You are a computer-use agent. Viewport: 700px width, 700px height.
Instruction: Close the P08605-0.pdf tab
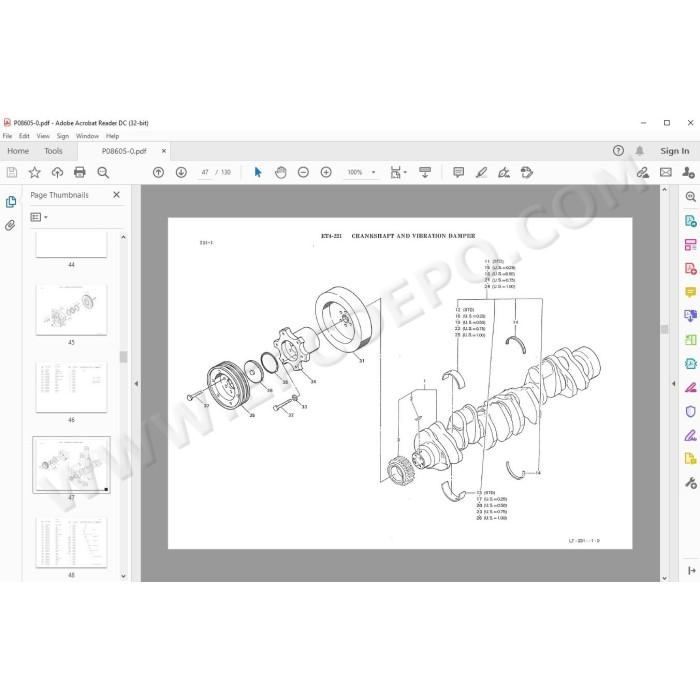[164, 151]
